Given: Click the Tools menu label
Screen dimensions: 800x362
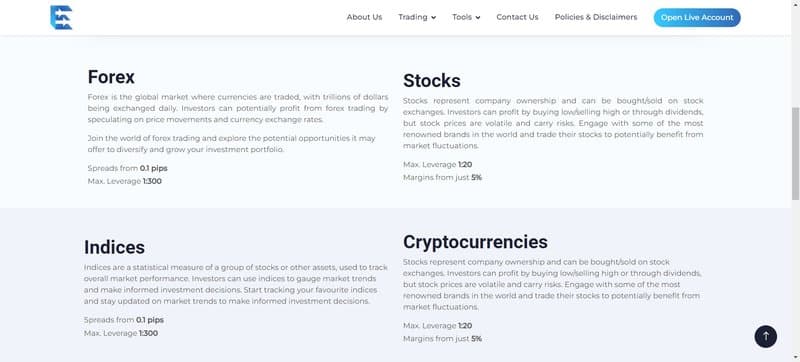Looking at the screenshot, I should 462,17.
